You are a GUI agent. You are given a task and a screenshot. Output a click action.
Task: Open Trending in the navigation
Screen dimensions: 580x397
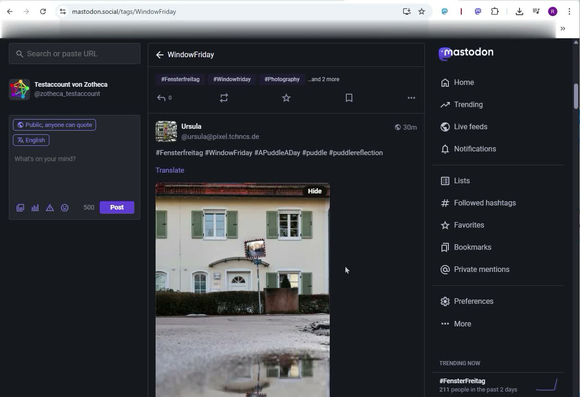[x=462, y=105]
